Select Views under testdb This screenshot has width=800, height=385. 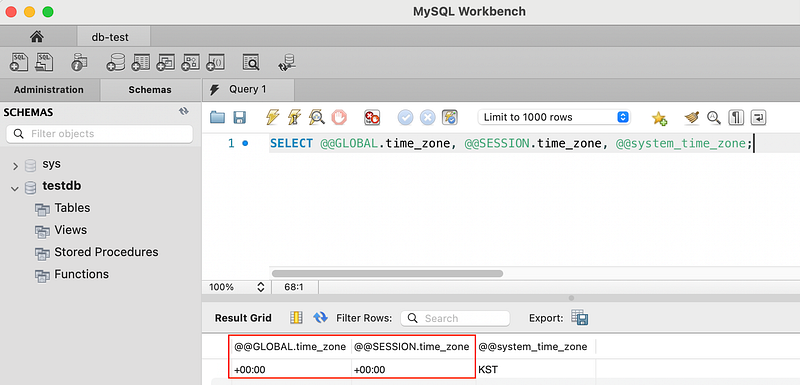pos(70,230)
